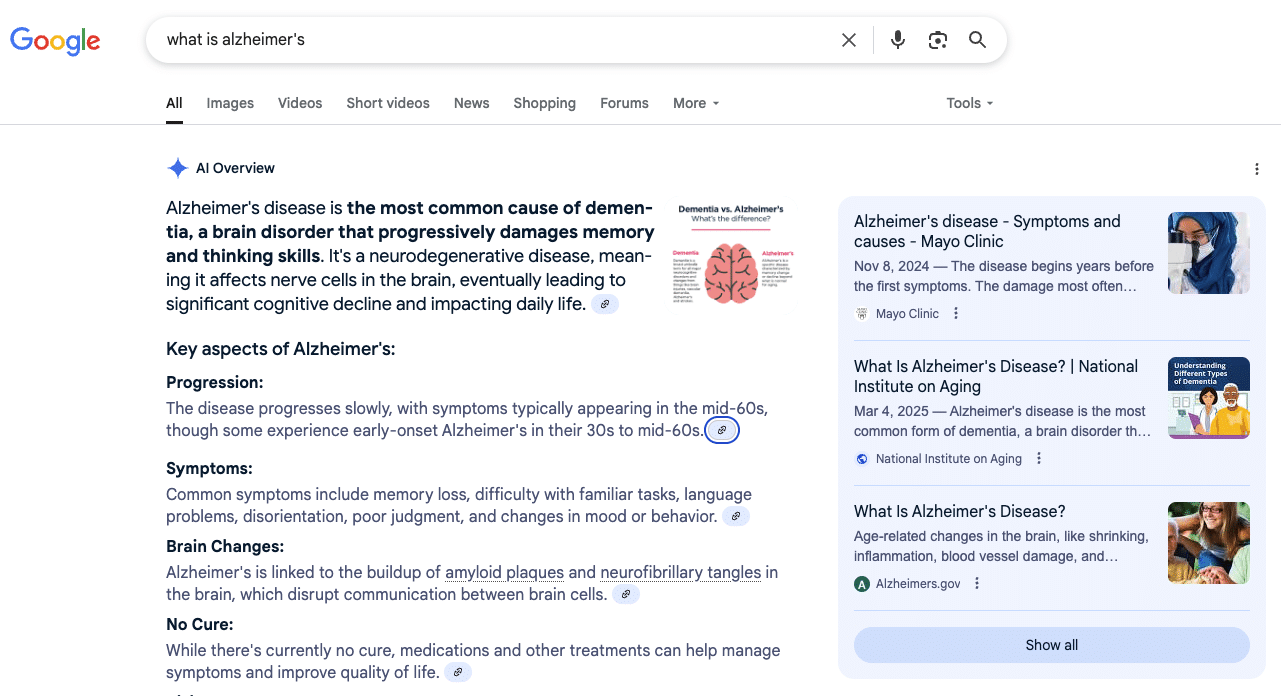Viewport: 1281px width, 696px height.
Task: Open 'What Is Alzheimer's Disease? | National Institute on Aging'
Action: [996, 376]
